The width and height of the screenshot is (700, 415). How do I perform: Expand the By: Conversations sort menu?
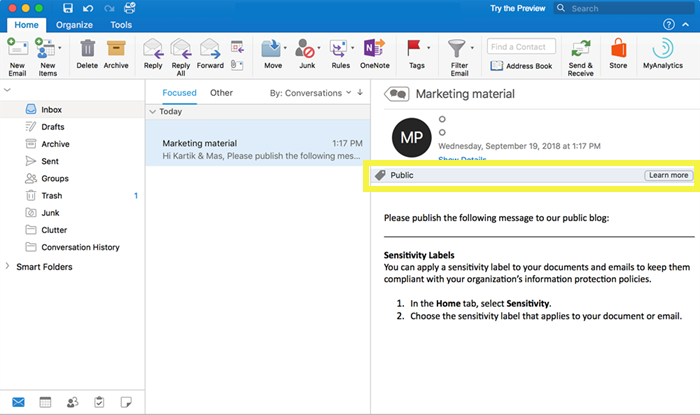[310, 93]
